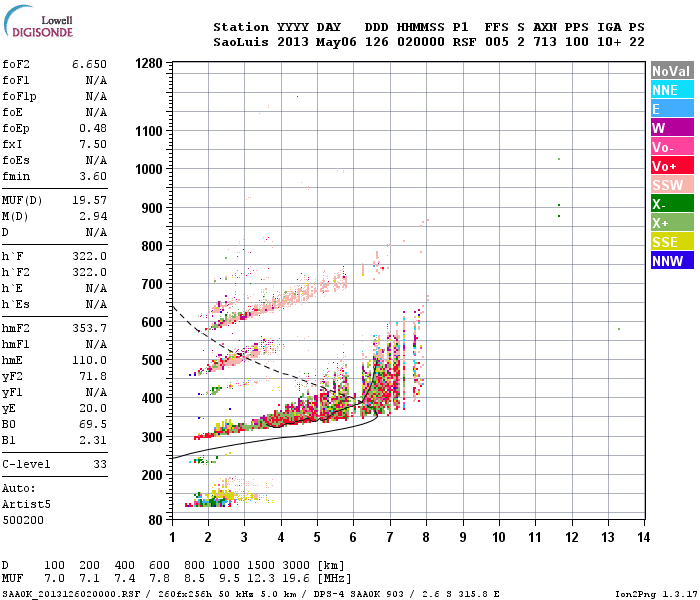700x600 pixels.
Task: Select the SSE yellow legend swatch
Action: [x=672, y=242]
